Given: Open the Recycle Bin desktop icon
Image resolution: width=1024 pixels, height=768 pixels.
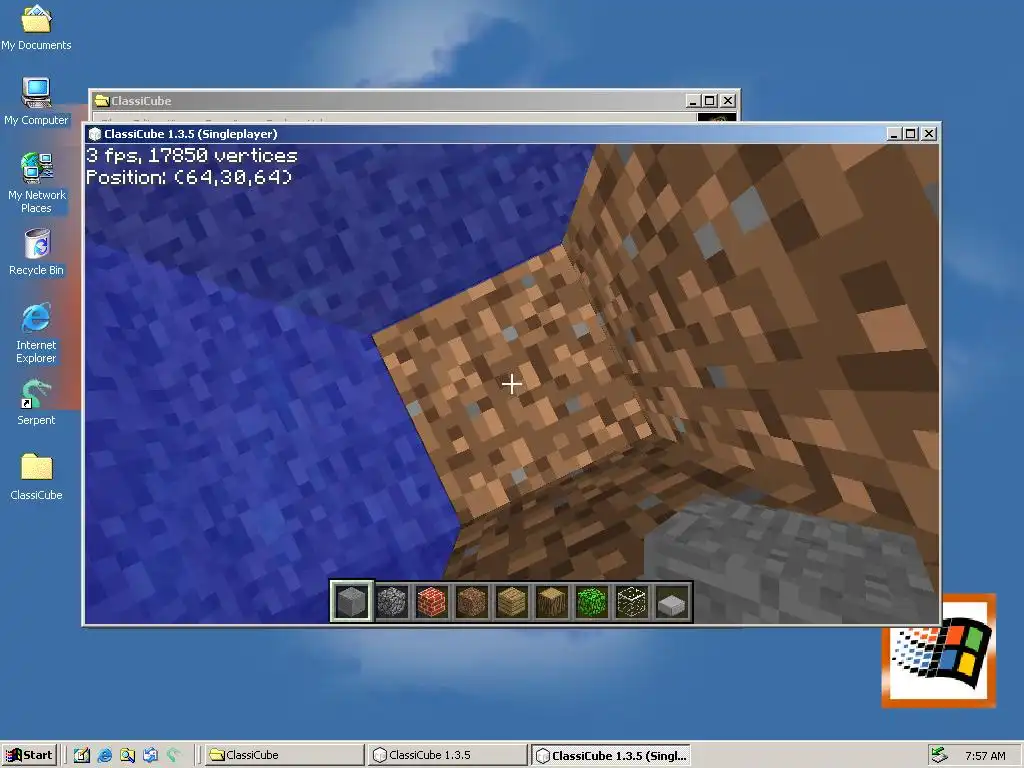Looking at the screenshot, I should (36, 252).
